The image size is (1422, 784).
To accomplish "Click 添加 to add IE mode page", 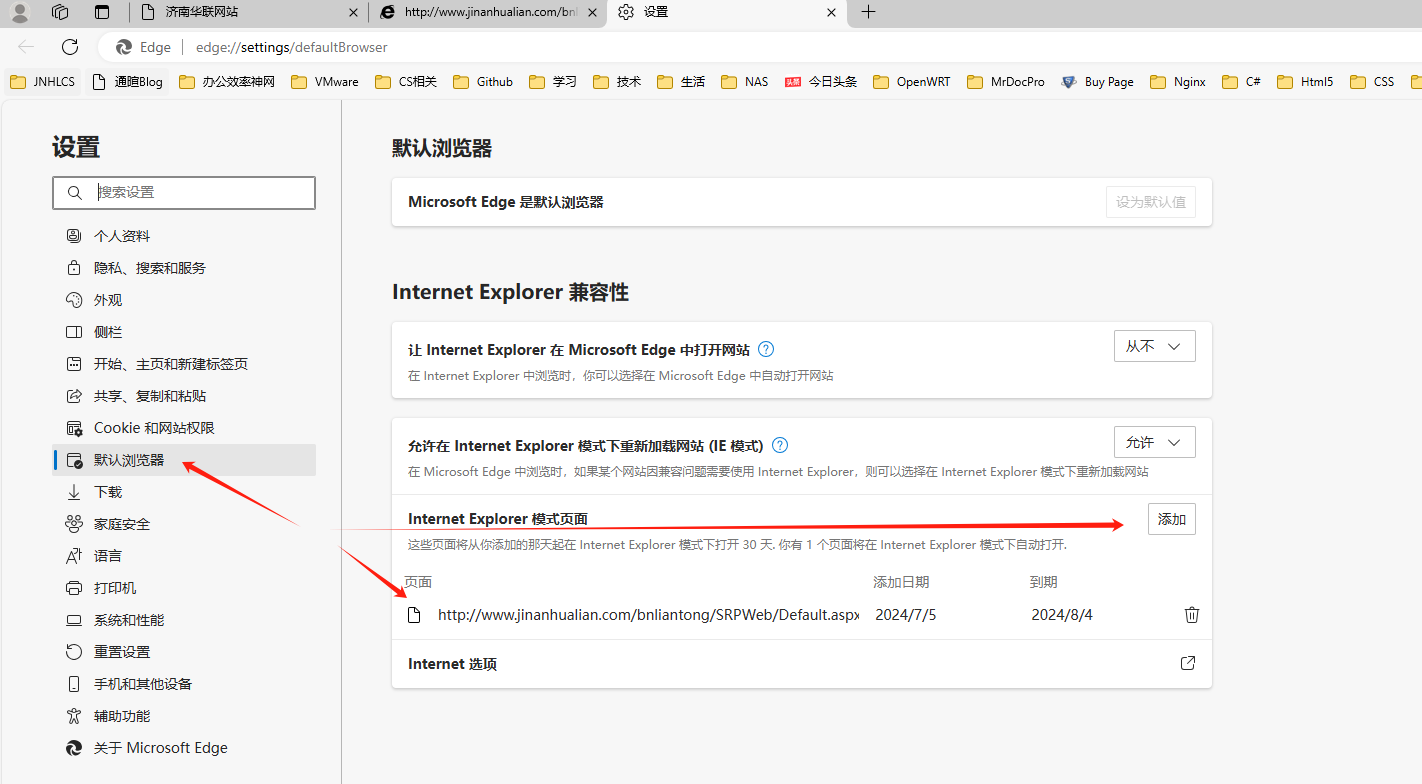I will pyautogui.click(x=1171, y=519).
